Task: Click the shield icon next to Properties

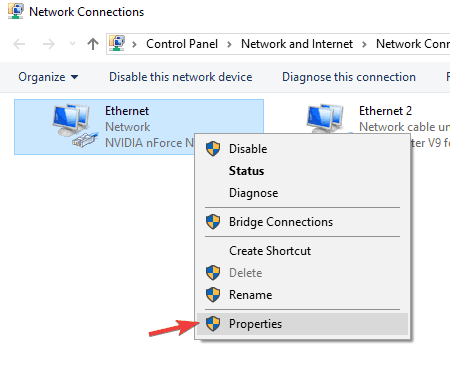Action: tap(213, 324)
